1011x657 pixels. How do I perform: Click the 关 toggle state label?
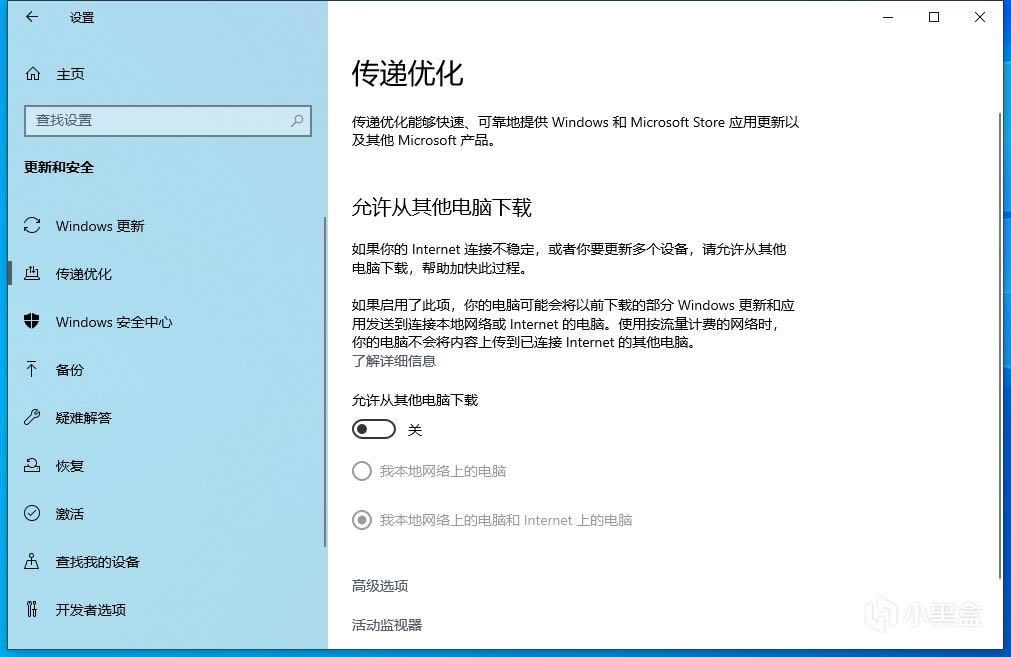[x=415, y=430]
